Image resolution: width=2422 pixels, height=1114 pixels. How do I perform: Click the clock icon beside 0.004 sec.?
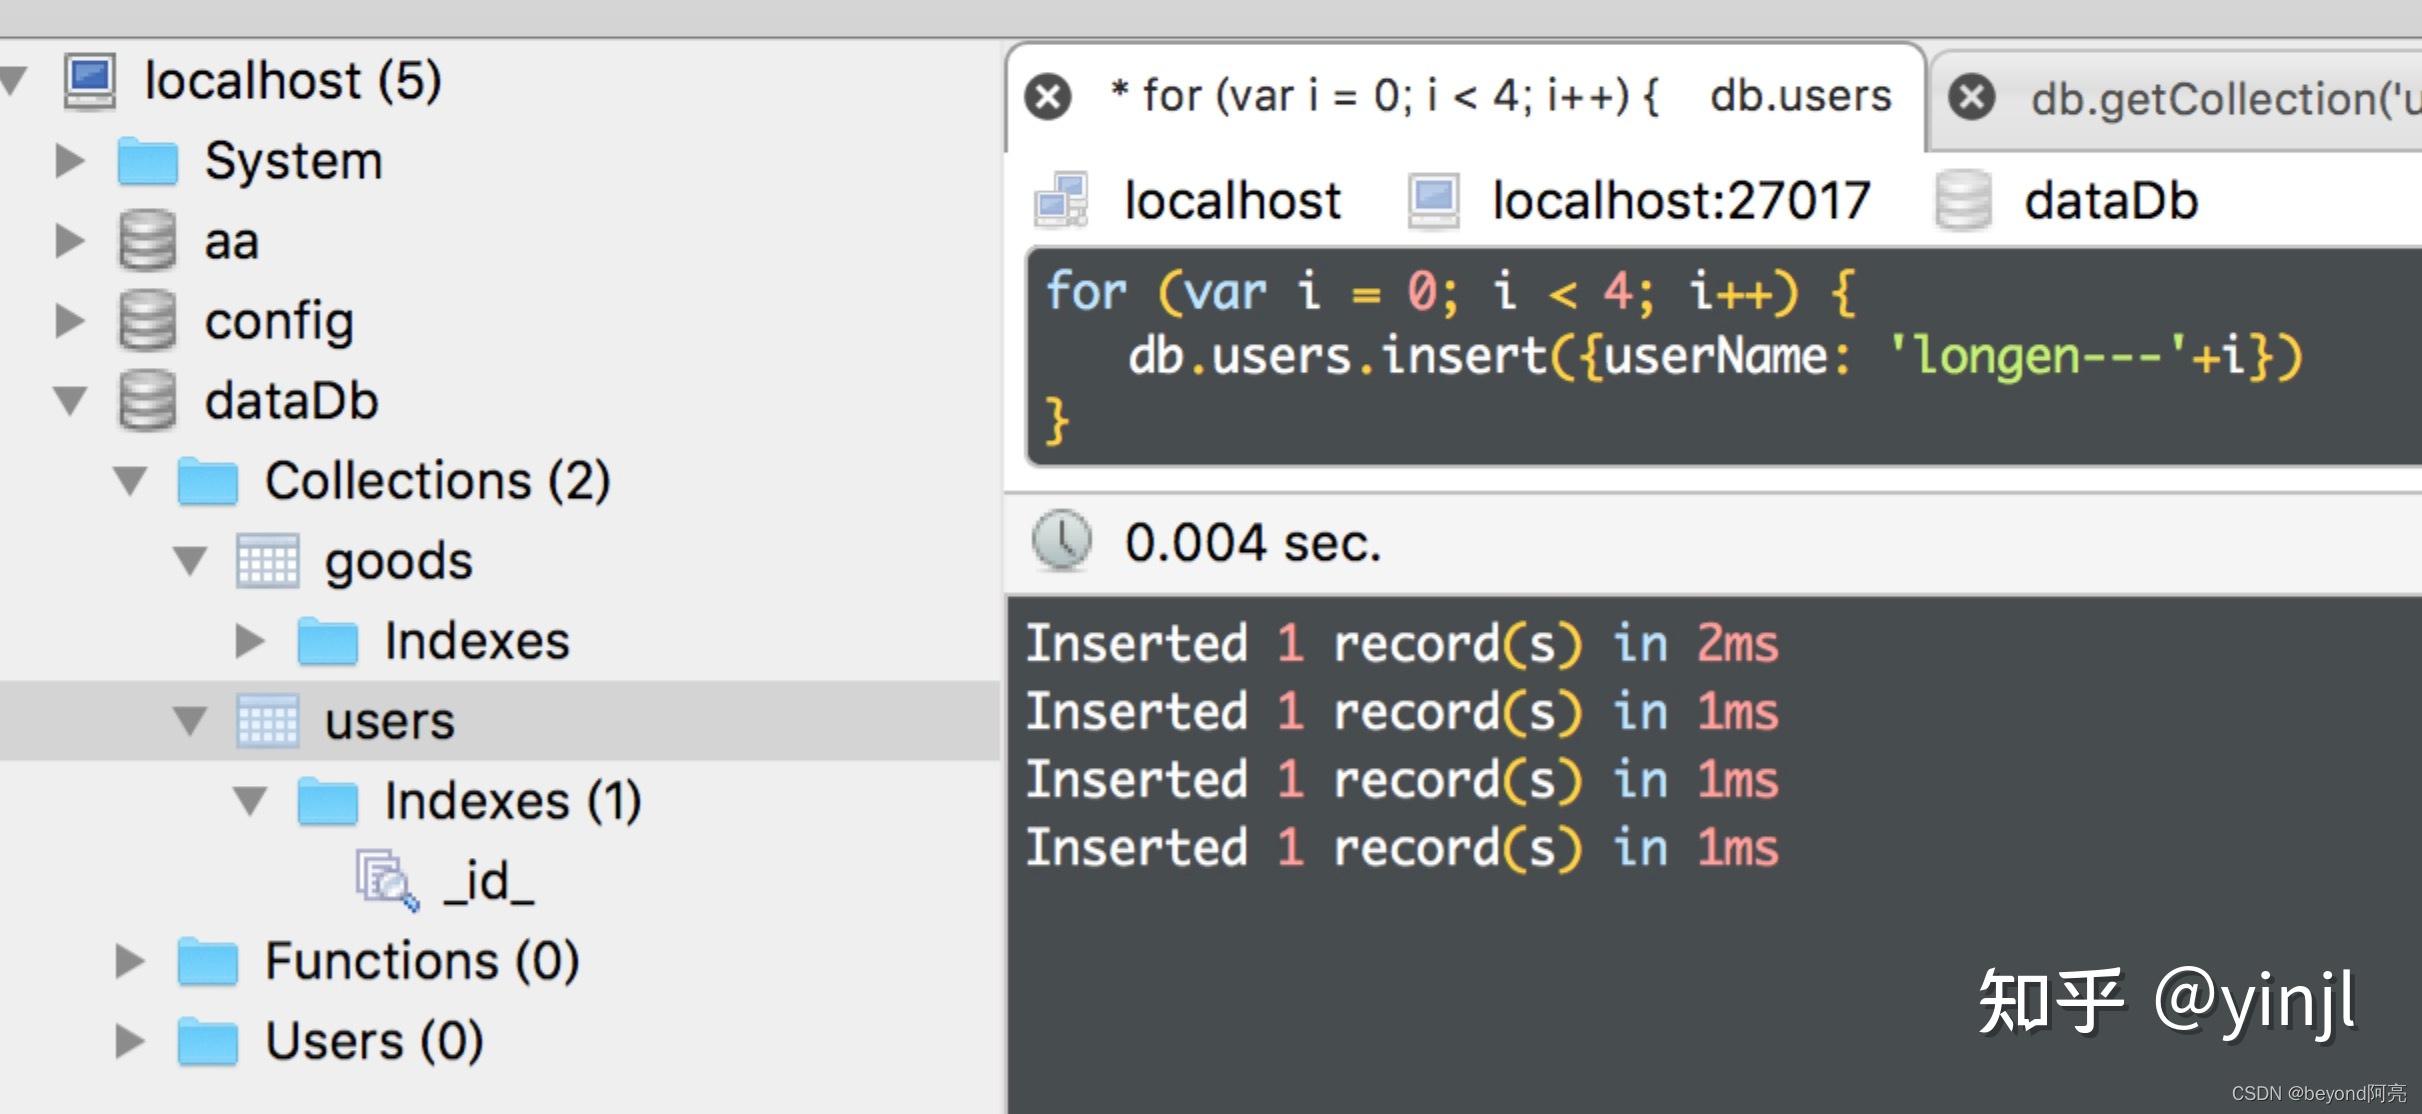click(x=1061, y=541)
